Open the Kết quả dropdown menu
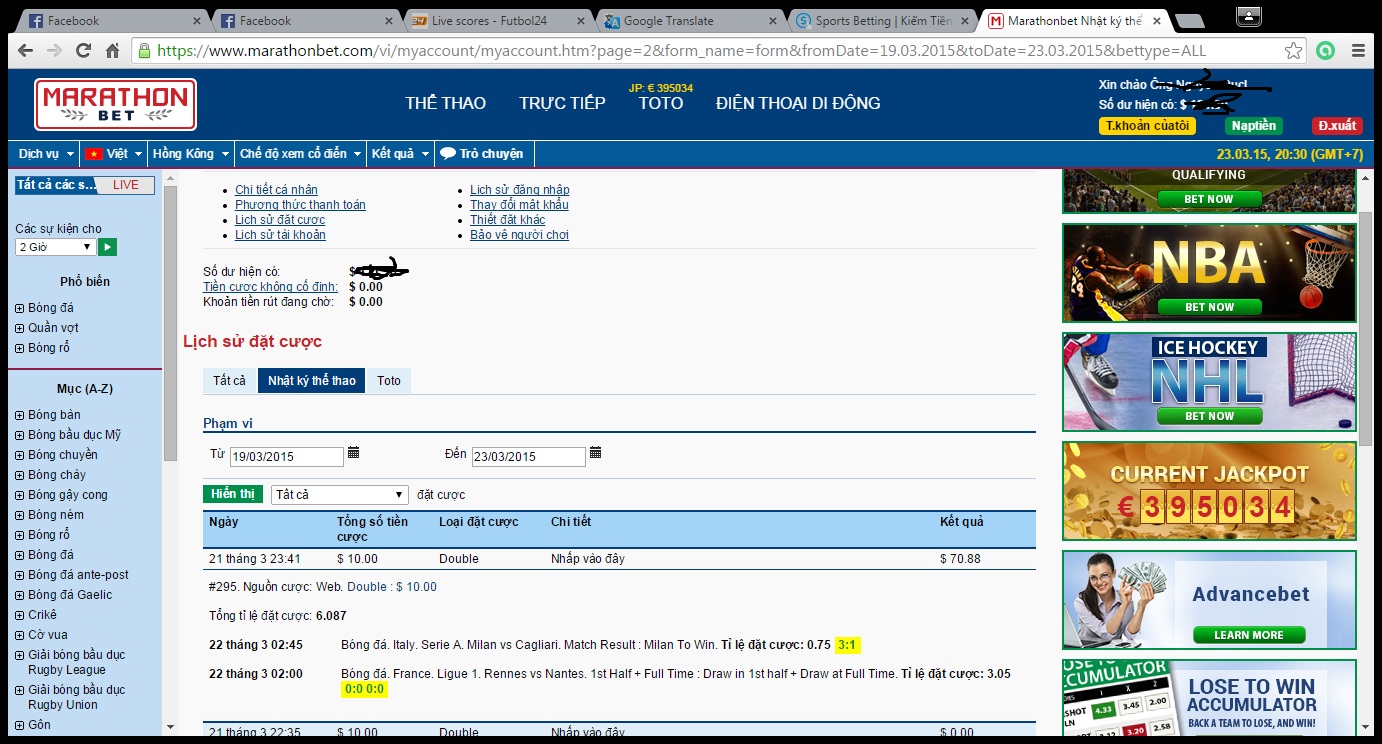This screenshot has width=1382, height=744. click(400, 154)
